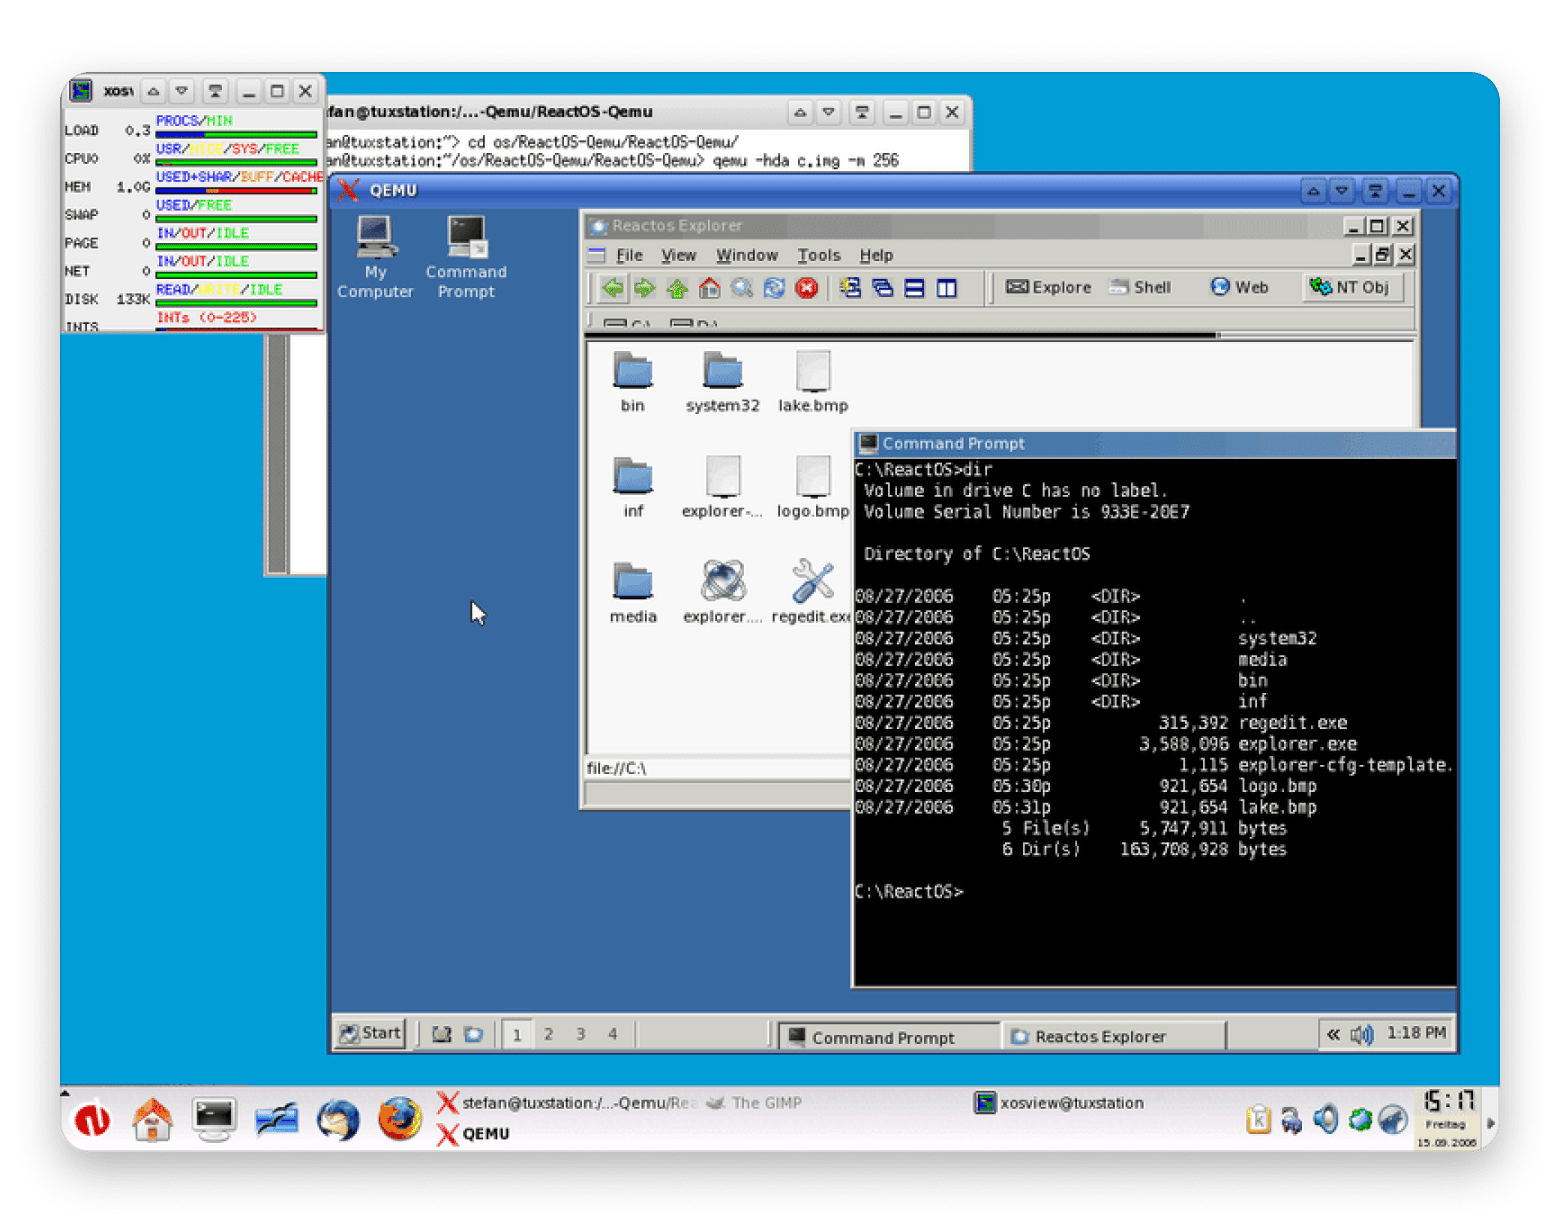Click the C:\ReactOS> prompt line
This screenshot has height=1232, width=1560.
click(x=909, y=892)
